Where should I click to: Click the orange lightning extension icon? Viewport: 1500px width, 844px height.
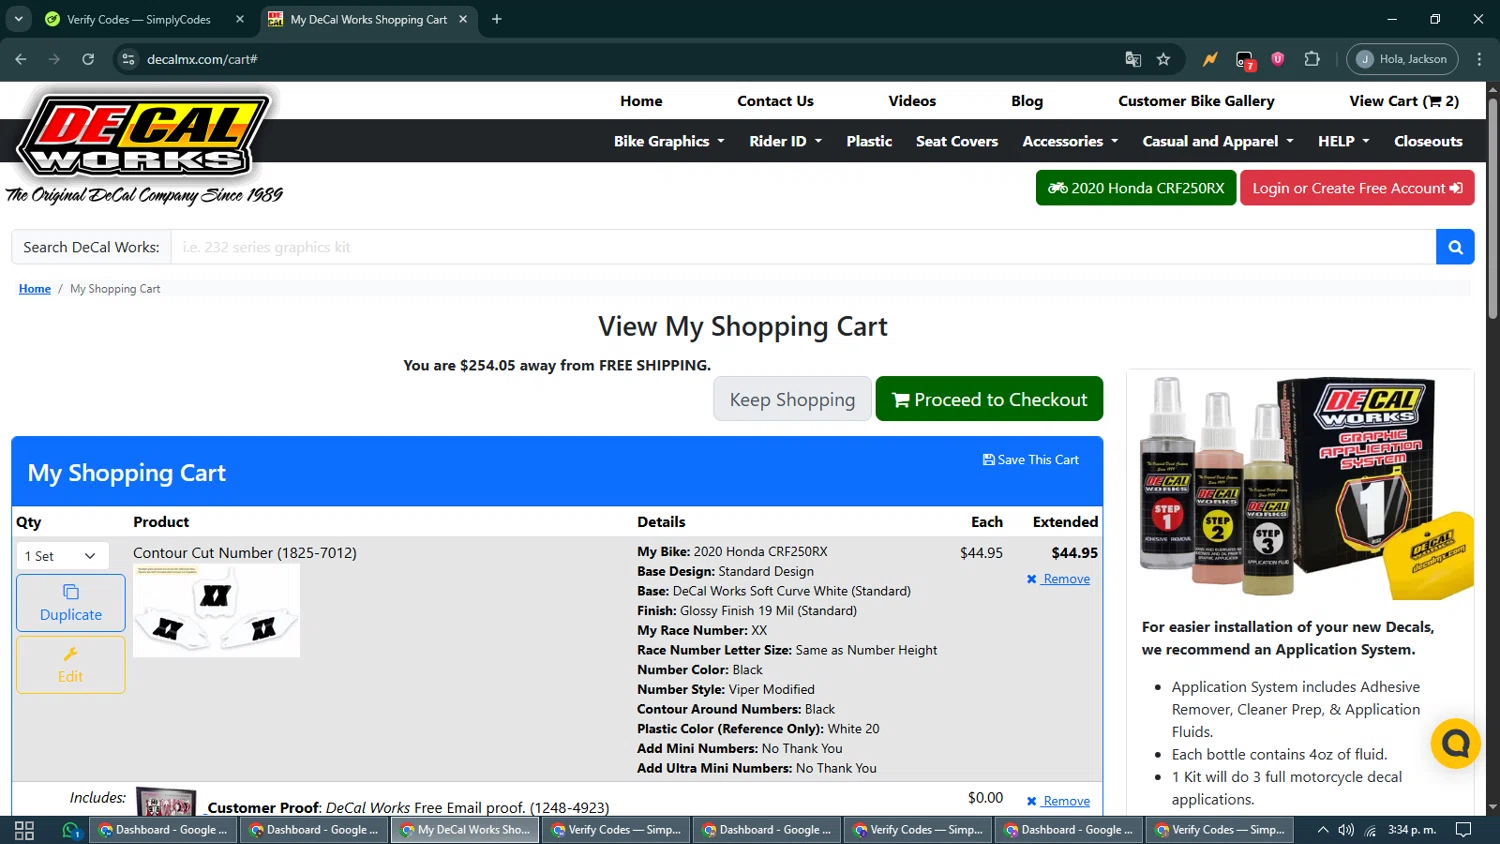coord(1210,59)
